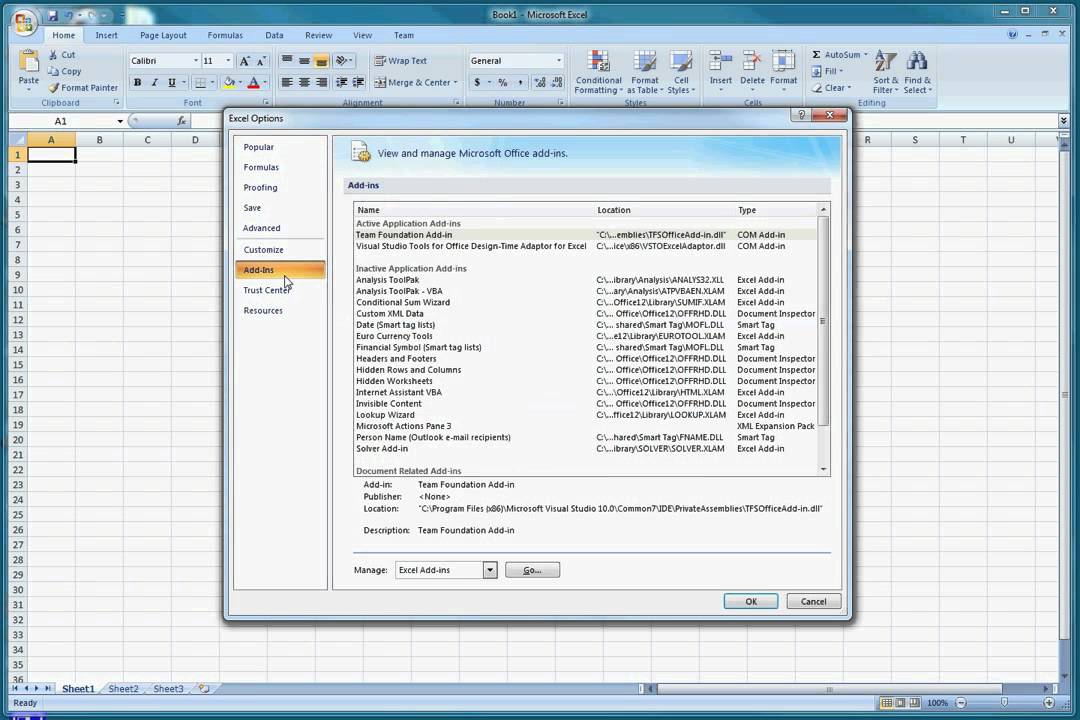Toggle Wrap Text
1080x720 pixels.
coord(400,61)
